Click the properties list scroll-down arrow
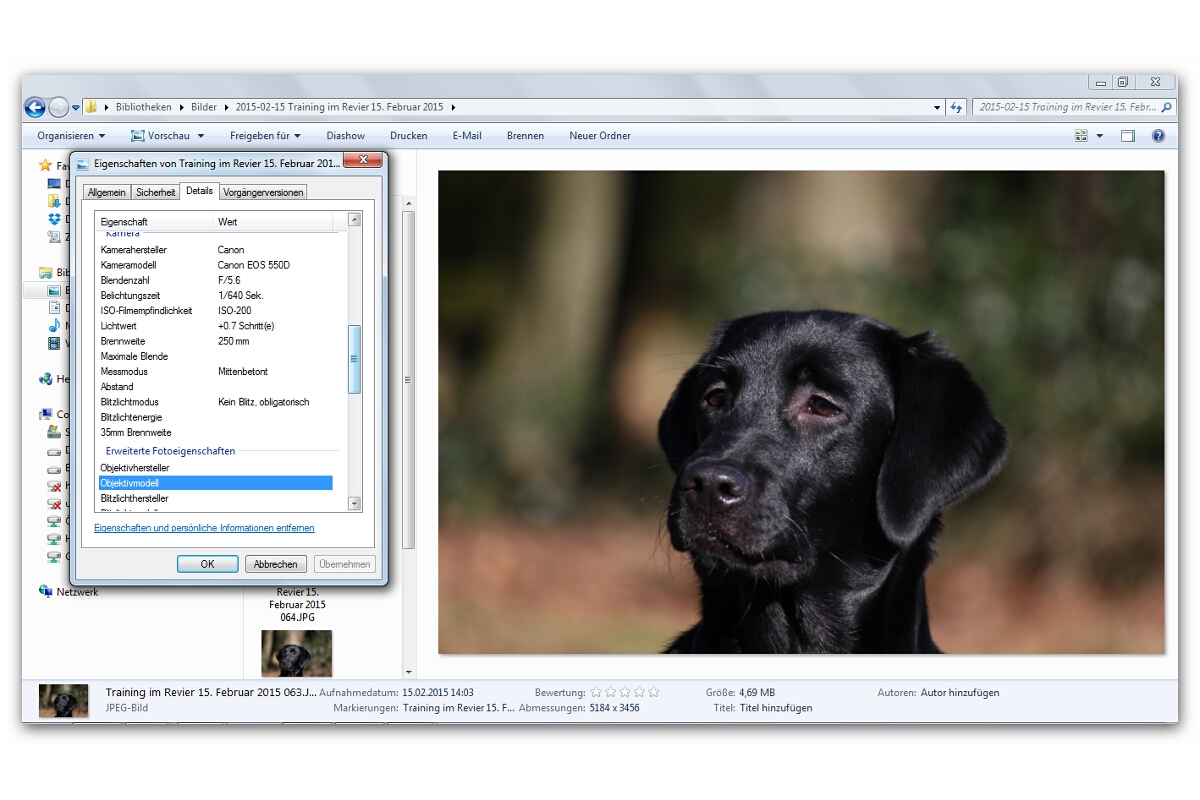Image resolution: width=1200 pixels, height=800 pixels. [x=354, y=504]
